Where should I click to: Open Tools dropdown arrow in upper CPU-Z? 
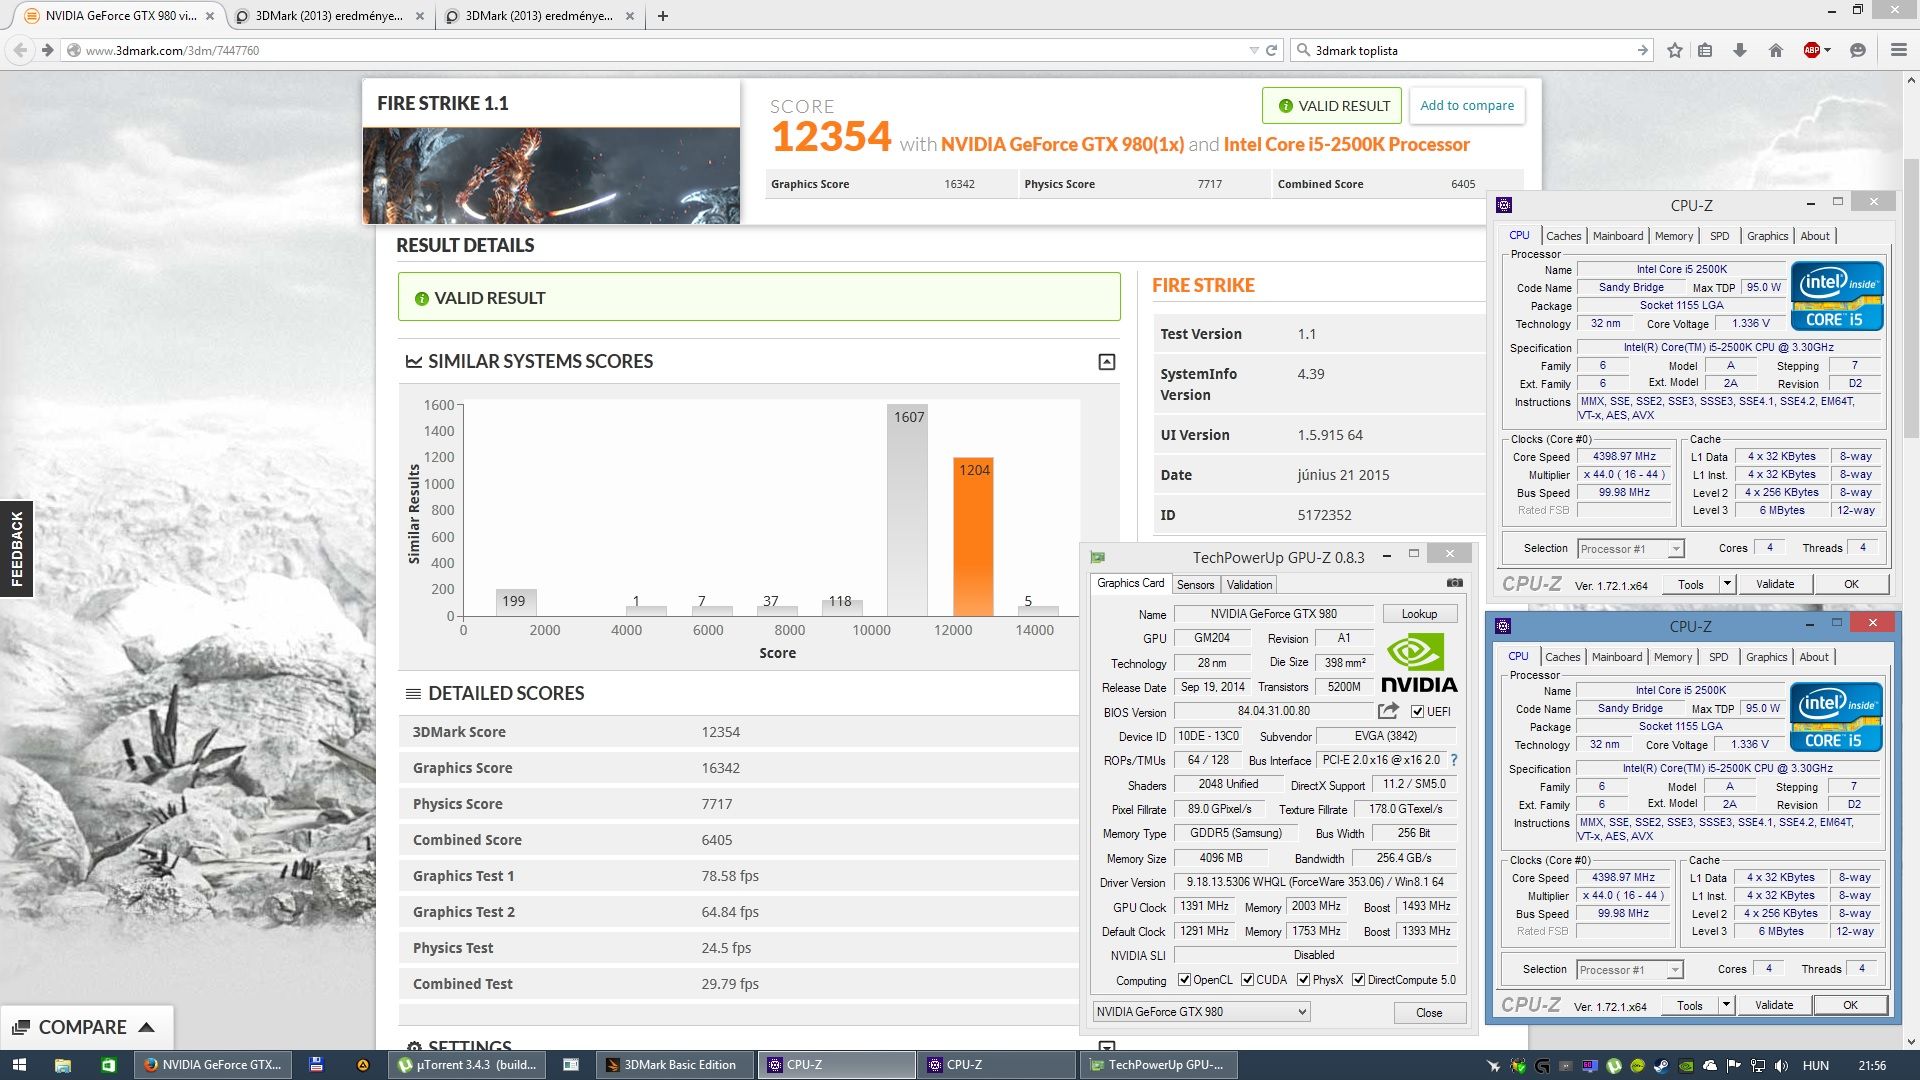coord(1726,584)
